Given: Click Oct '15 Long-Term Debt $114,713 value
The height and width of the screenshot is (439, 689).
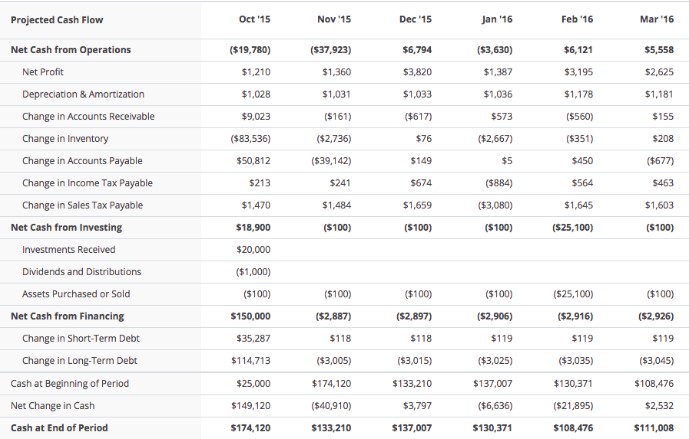Looking at the screenshot, I should pos(251,361).
